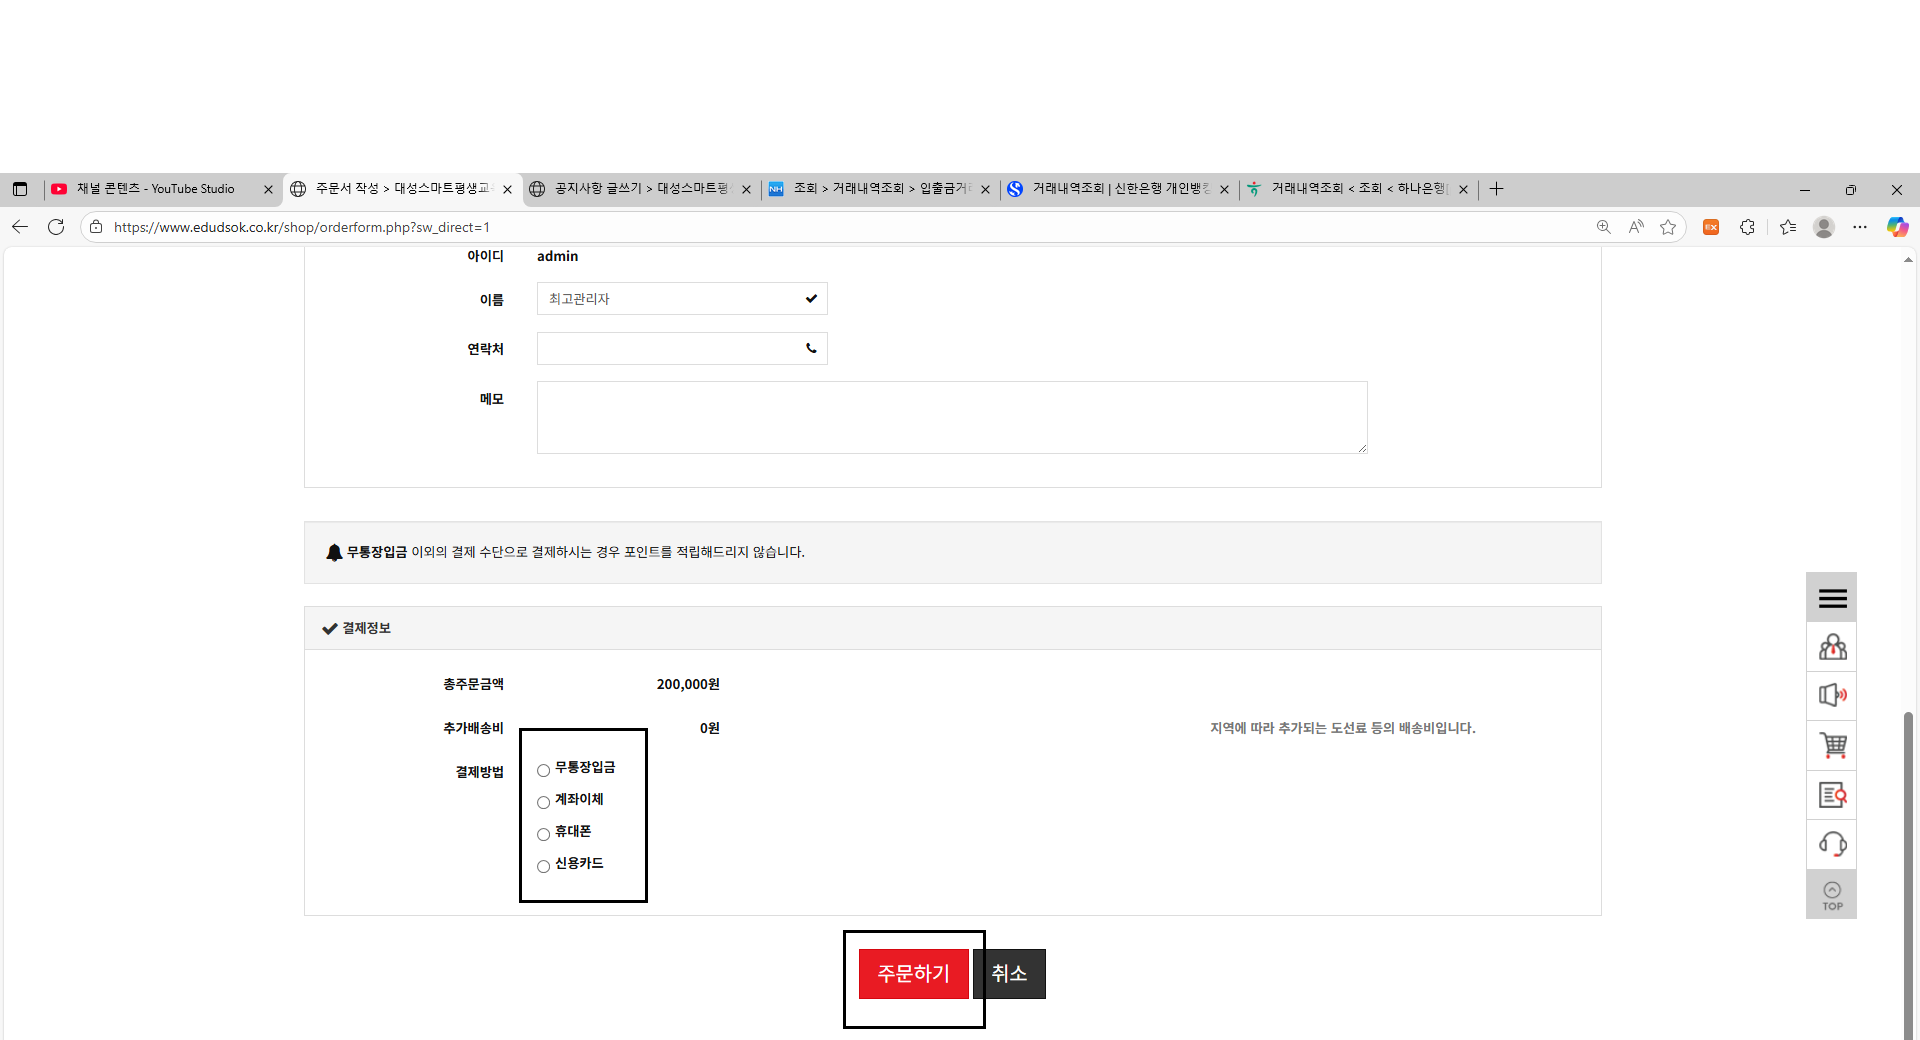Click the 이름 name input field
The image size is (1920, 1040).
(x=682, y=298)
